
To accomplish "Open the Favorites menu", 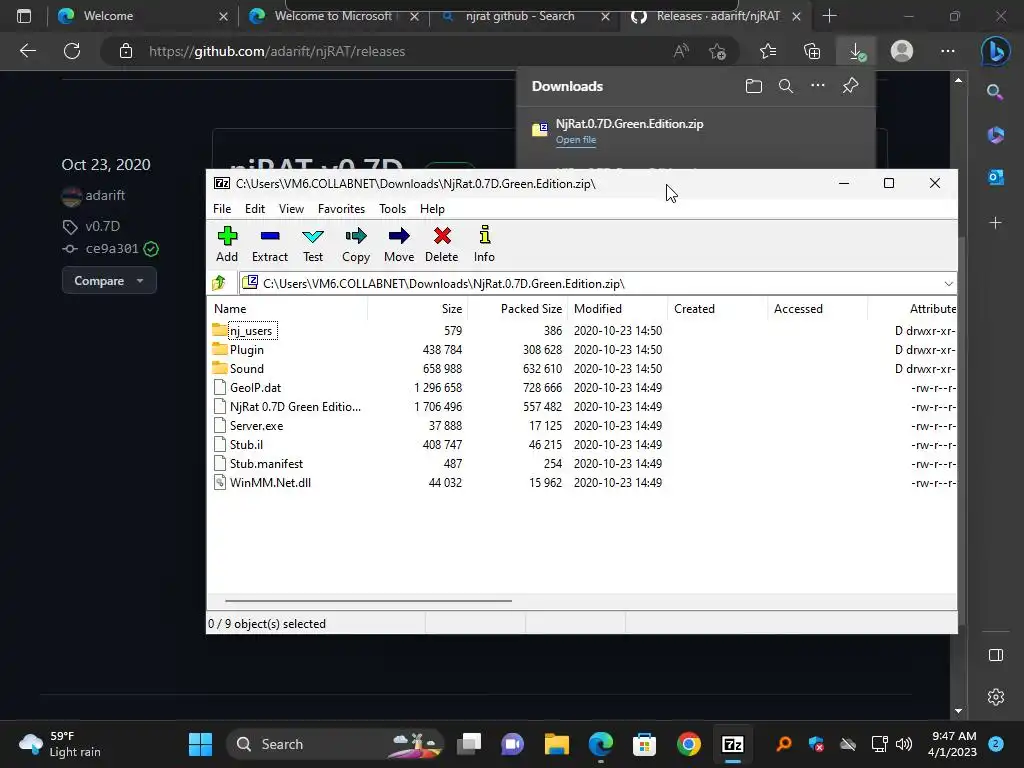I will click(342, 209).
